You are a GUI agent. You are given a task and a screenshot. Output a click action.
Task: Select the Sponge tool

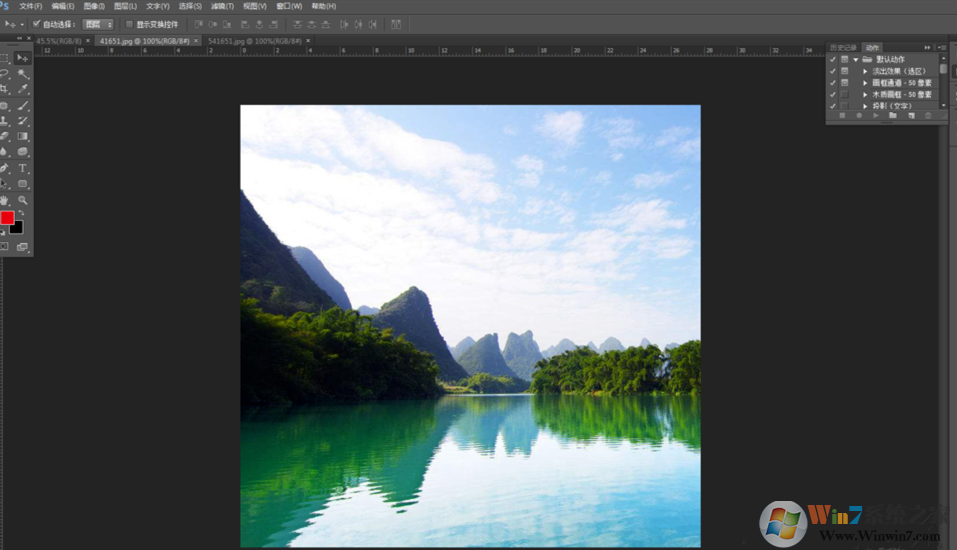click(23, 151)
